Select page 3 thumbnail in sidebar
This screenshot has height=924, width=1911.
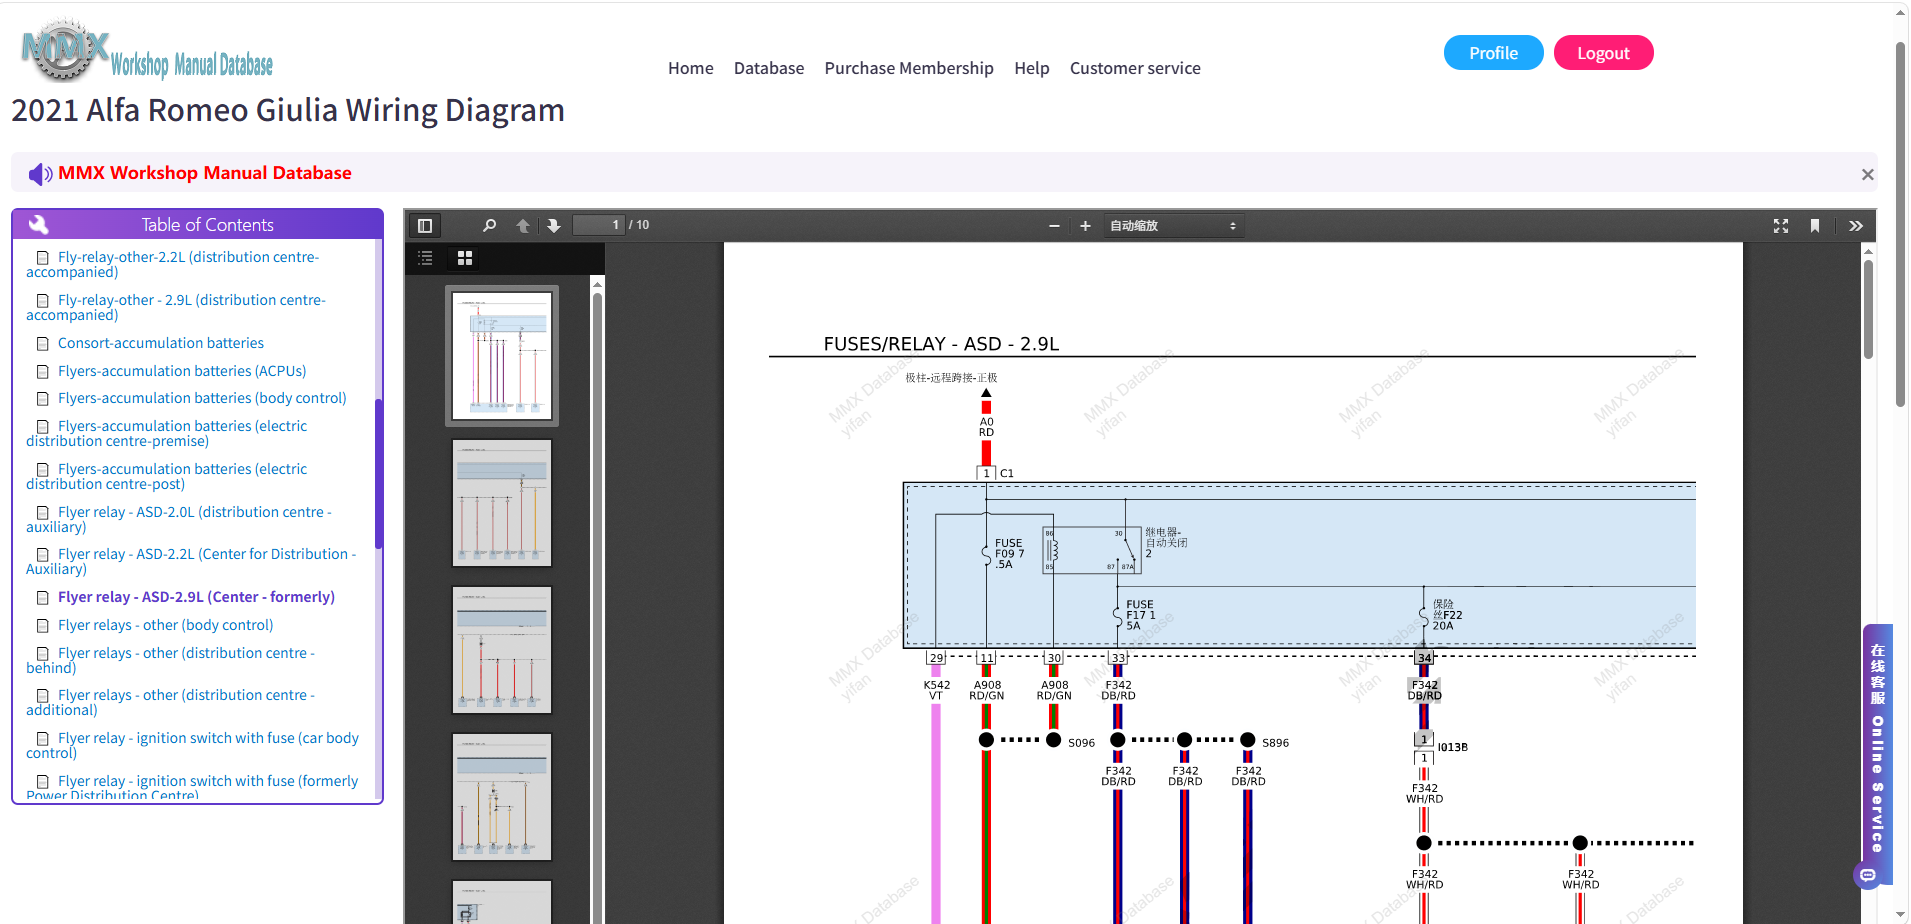[x=502, y=650]
